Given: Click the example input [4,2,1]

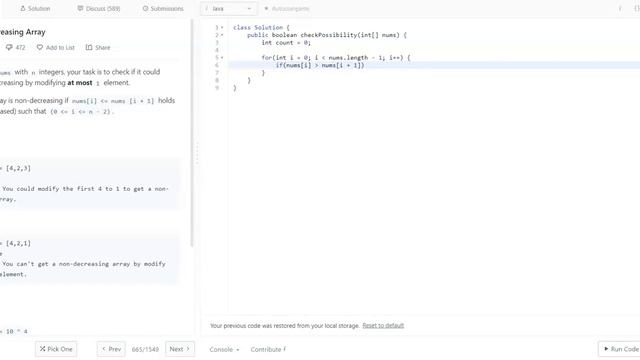Looking at the screenshot, I should point(18,243).
